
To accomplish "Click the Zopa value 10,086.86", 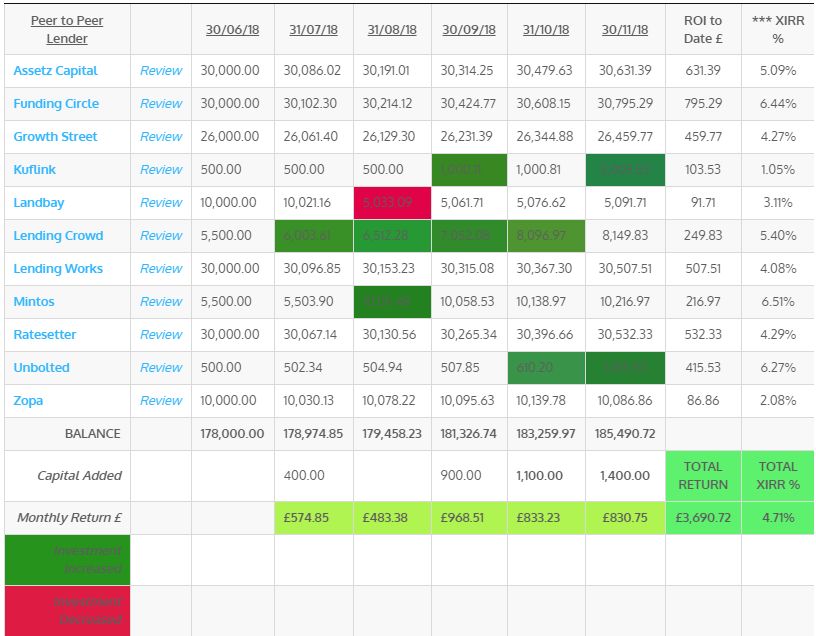I will click(x=624, y=401).
